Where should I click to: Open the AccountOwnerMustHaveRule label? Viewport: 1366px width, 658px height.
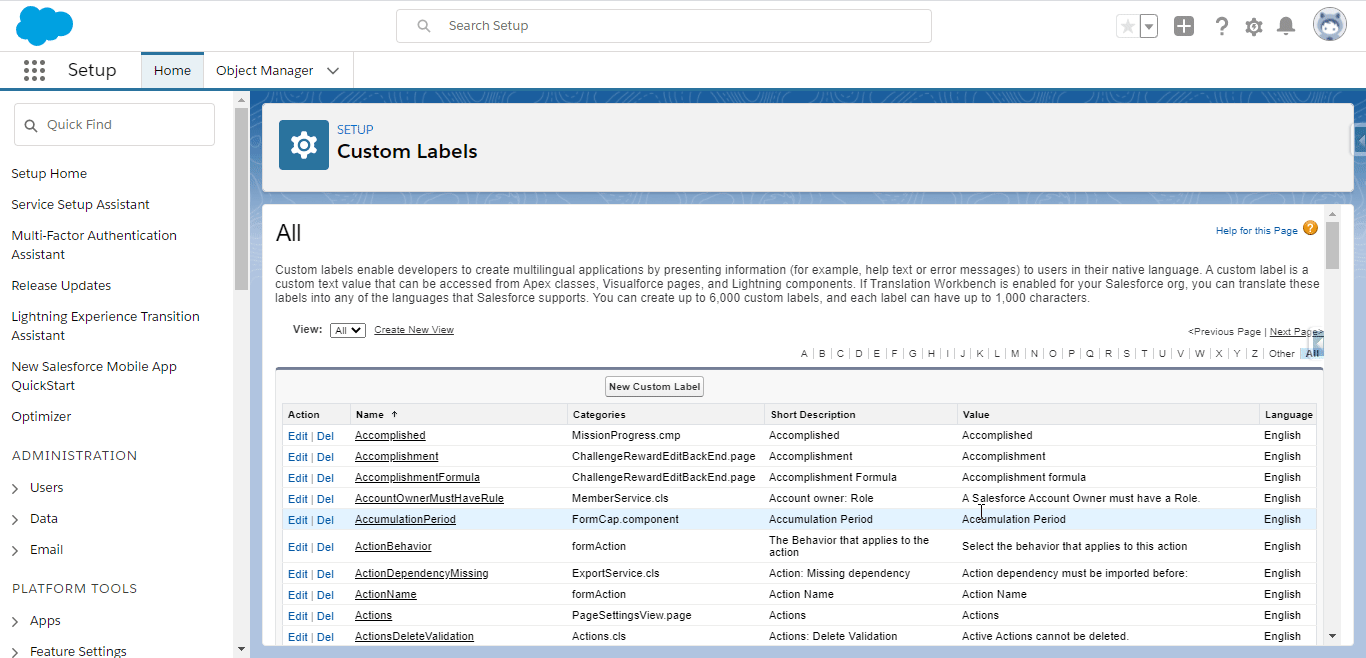pyautogui.click(x=429, y=499)
